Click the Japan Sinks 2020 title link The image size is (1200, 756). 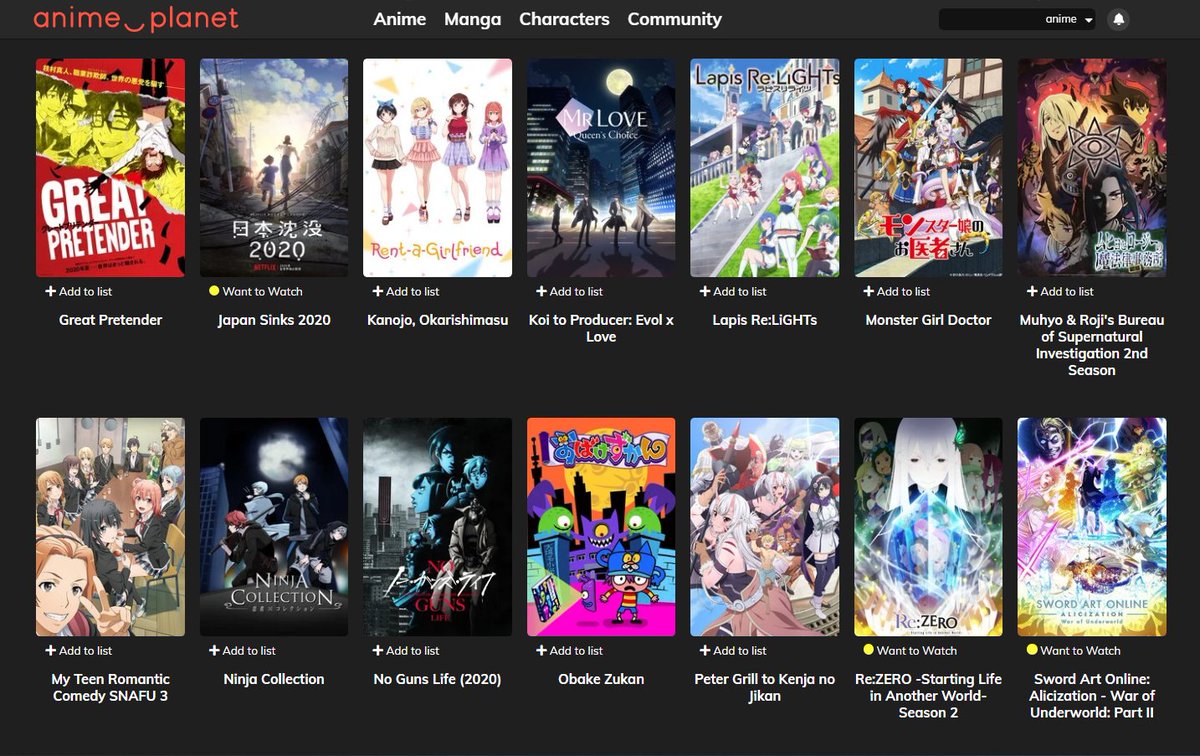[274, 320]
